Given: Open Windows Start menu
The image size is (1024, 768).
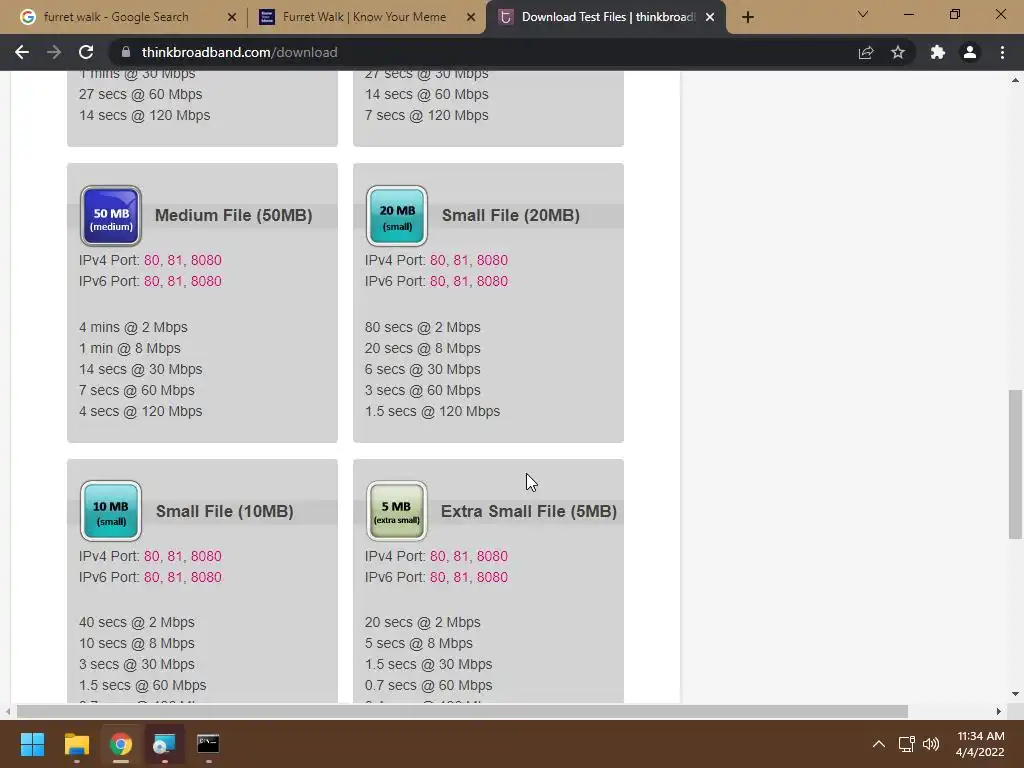Looking at the screenshot, I should pos(32,744).
